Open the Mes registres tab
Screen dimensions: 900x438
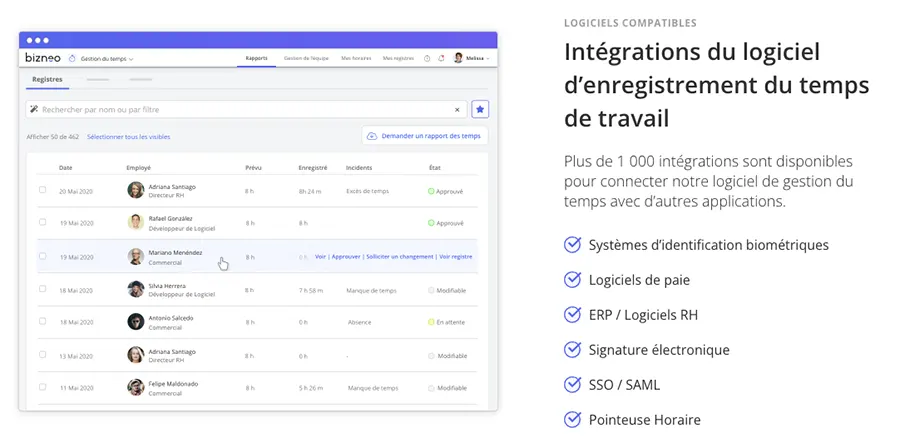[398, 58]
